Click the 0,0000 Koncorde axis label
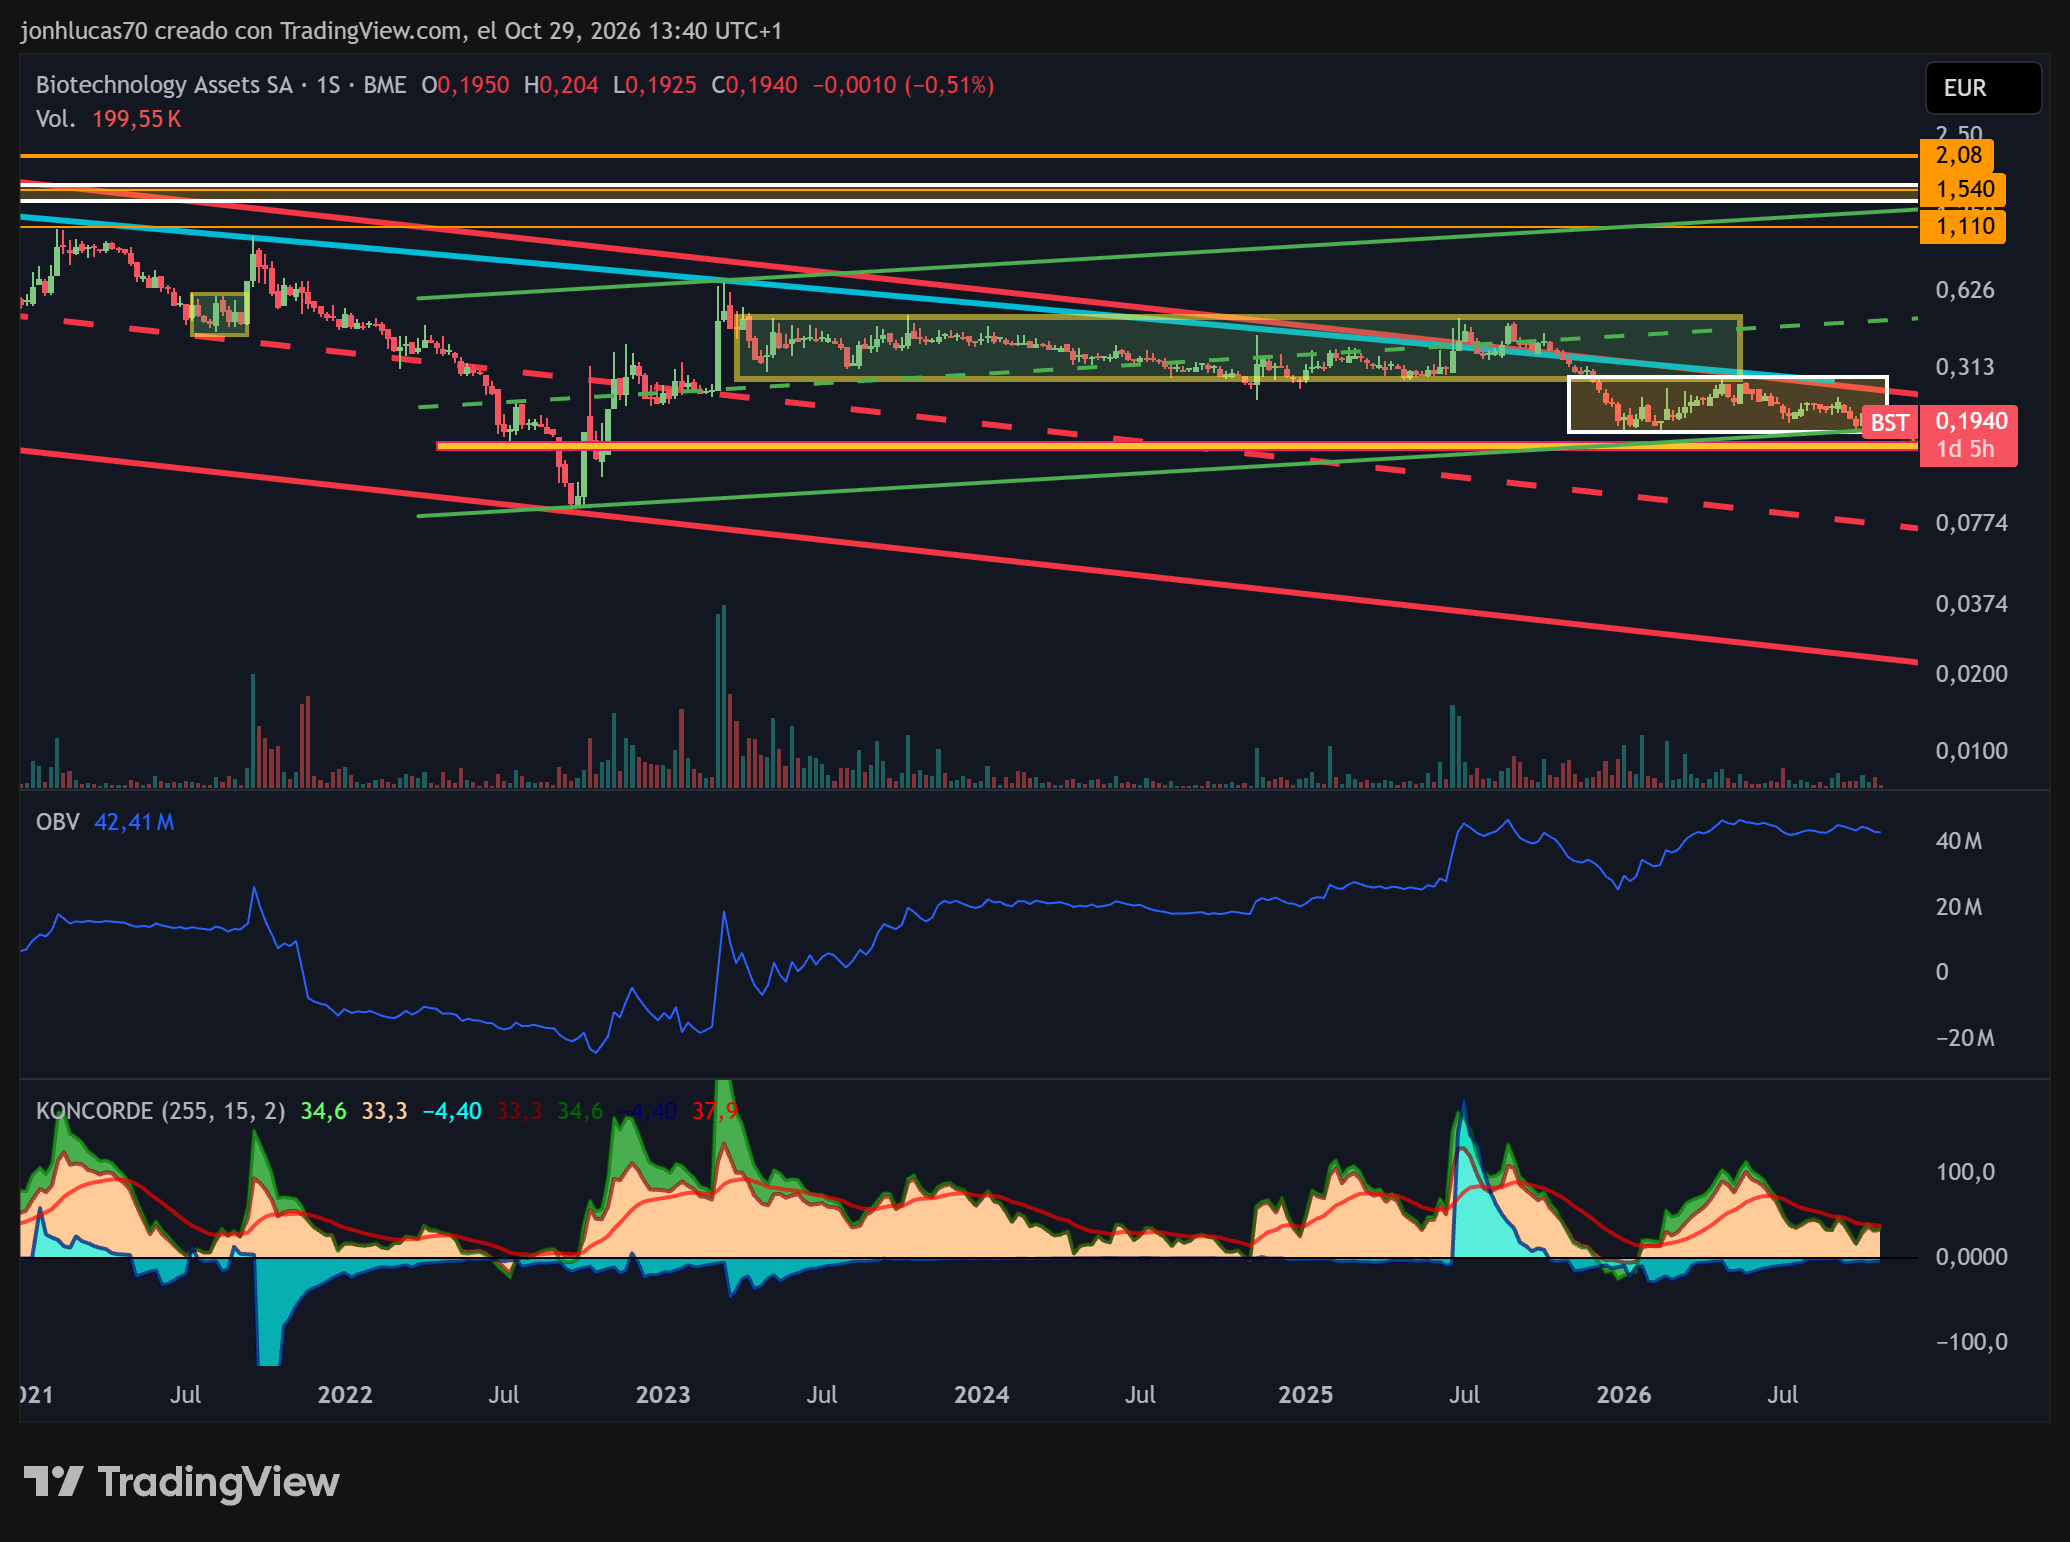The height and width of the screenshot is (1542, 2070). coord(1971,1257)
